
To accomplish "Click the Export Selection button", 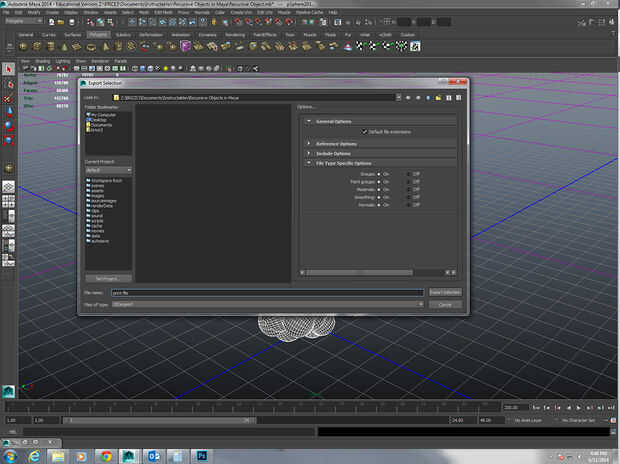I will pos(444,292).
